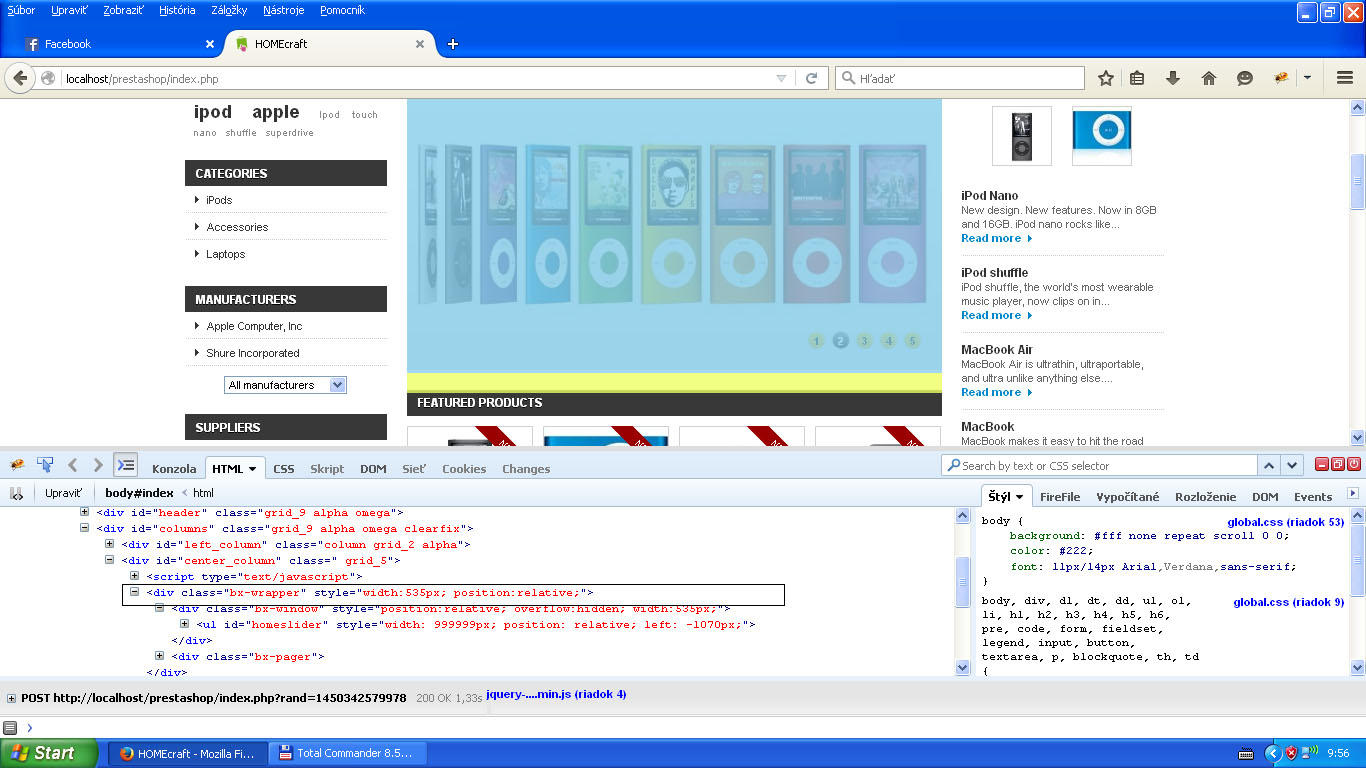Viewport: 1366px width, 768px height.
Task: Expand the div id="left_column" node
Action: coord(110,544)
